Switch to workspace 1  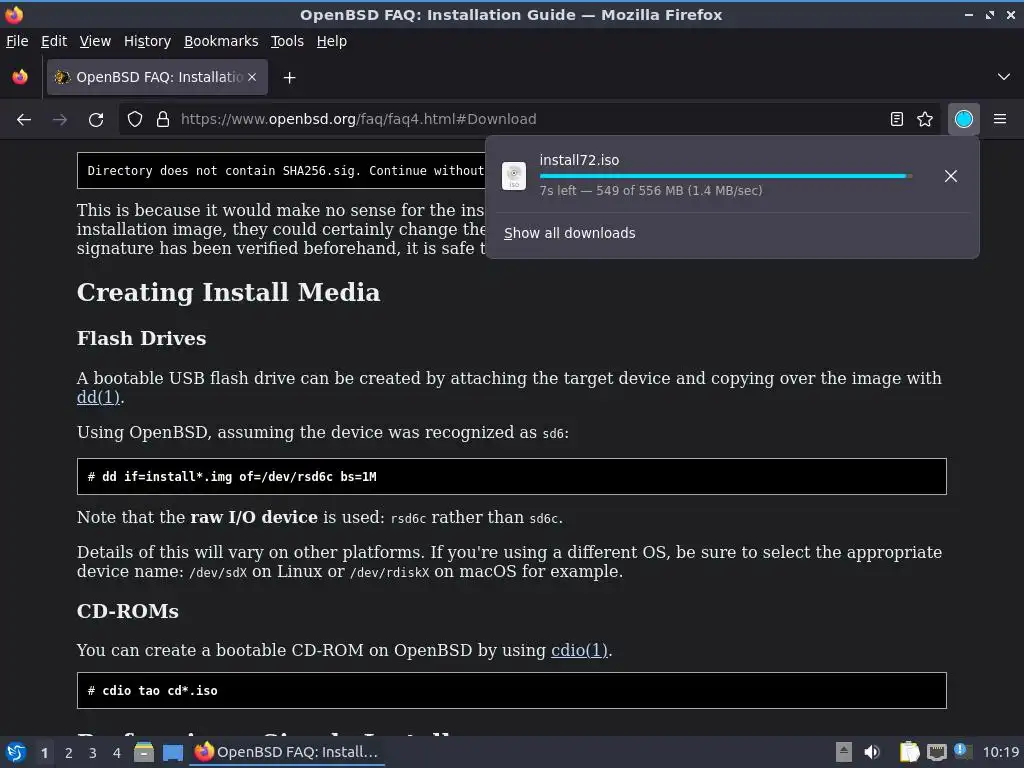tap(44, 753)
